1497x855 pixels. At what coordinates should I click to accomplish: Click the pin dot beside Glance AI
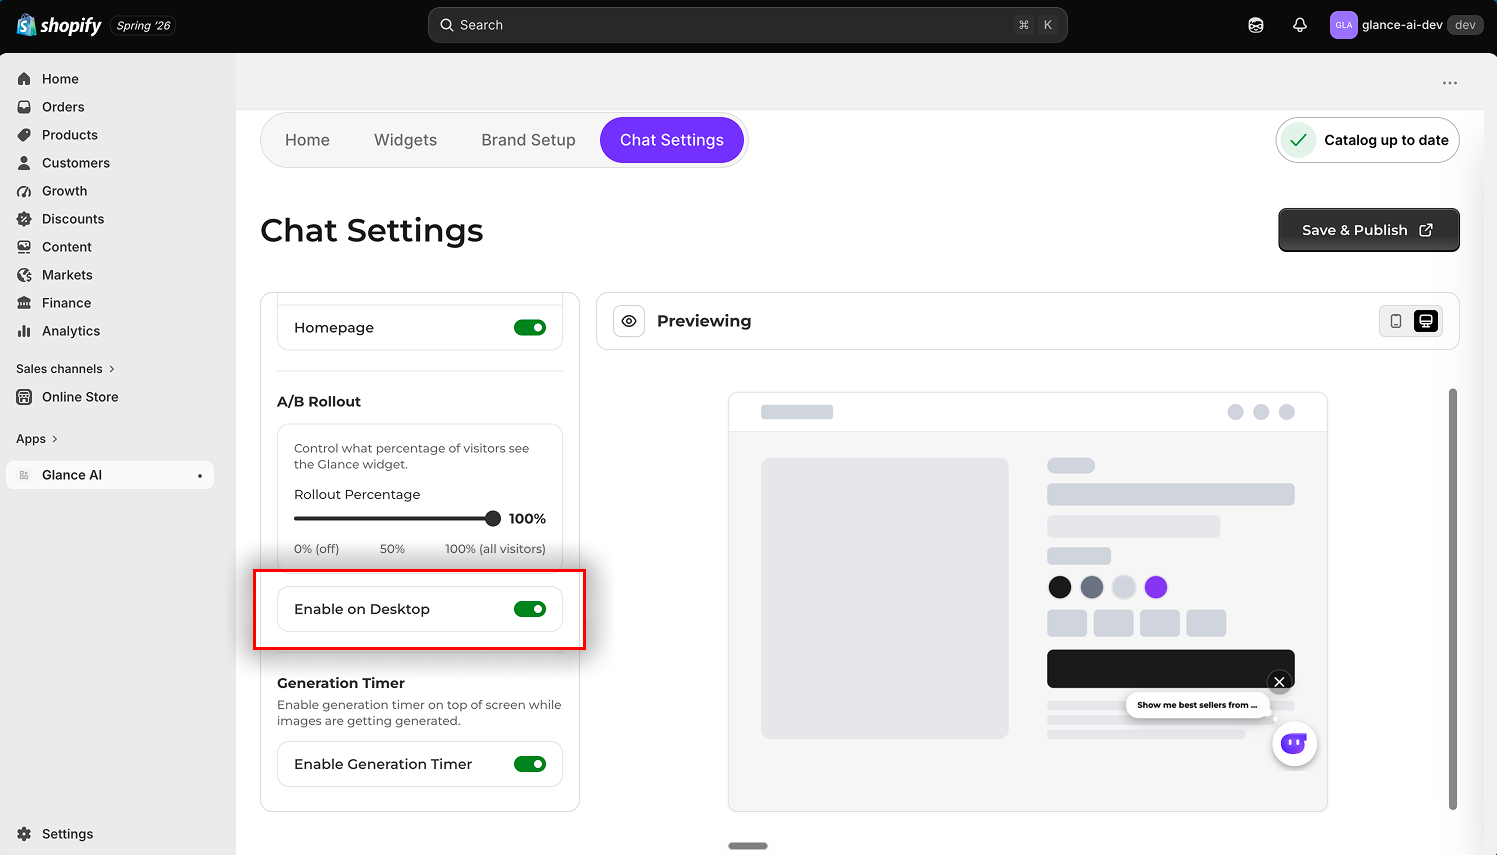[200, 476]
